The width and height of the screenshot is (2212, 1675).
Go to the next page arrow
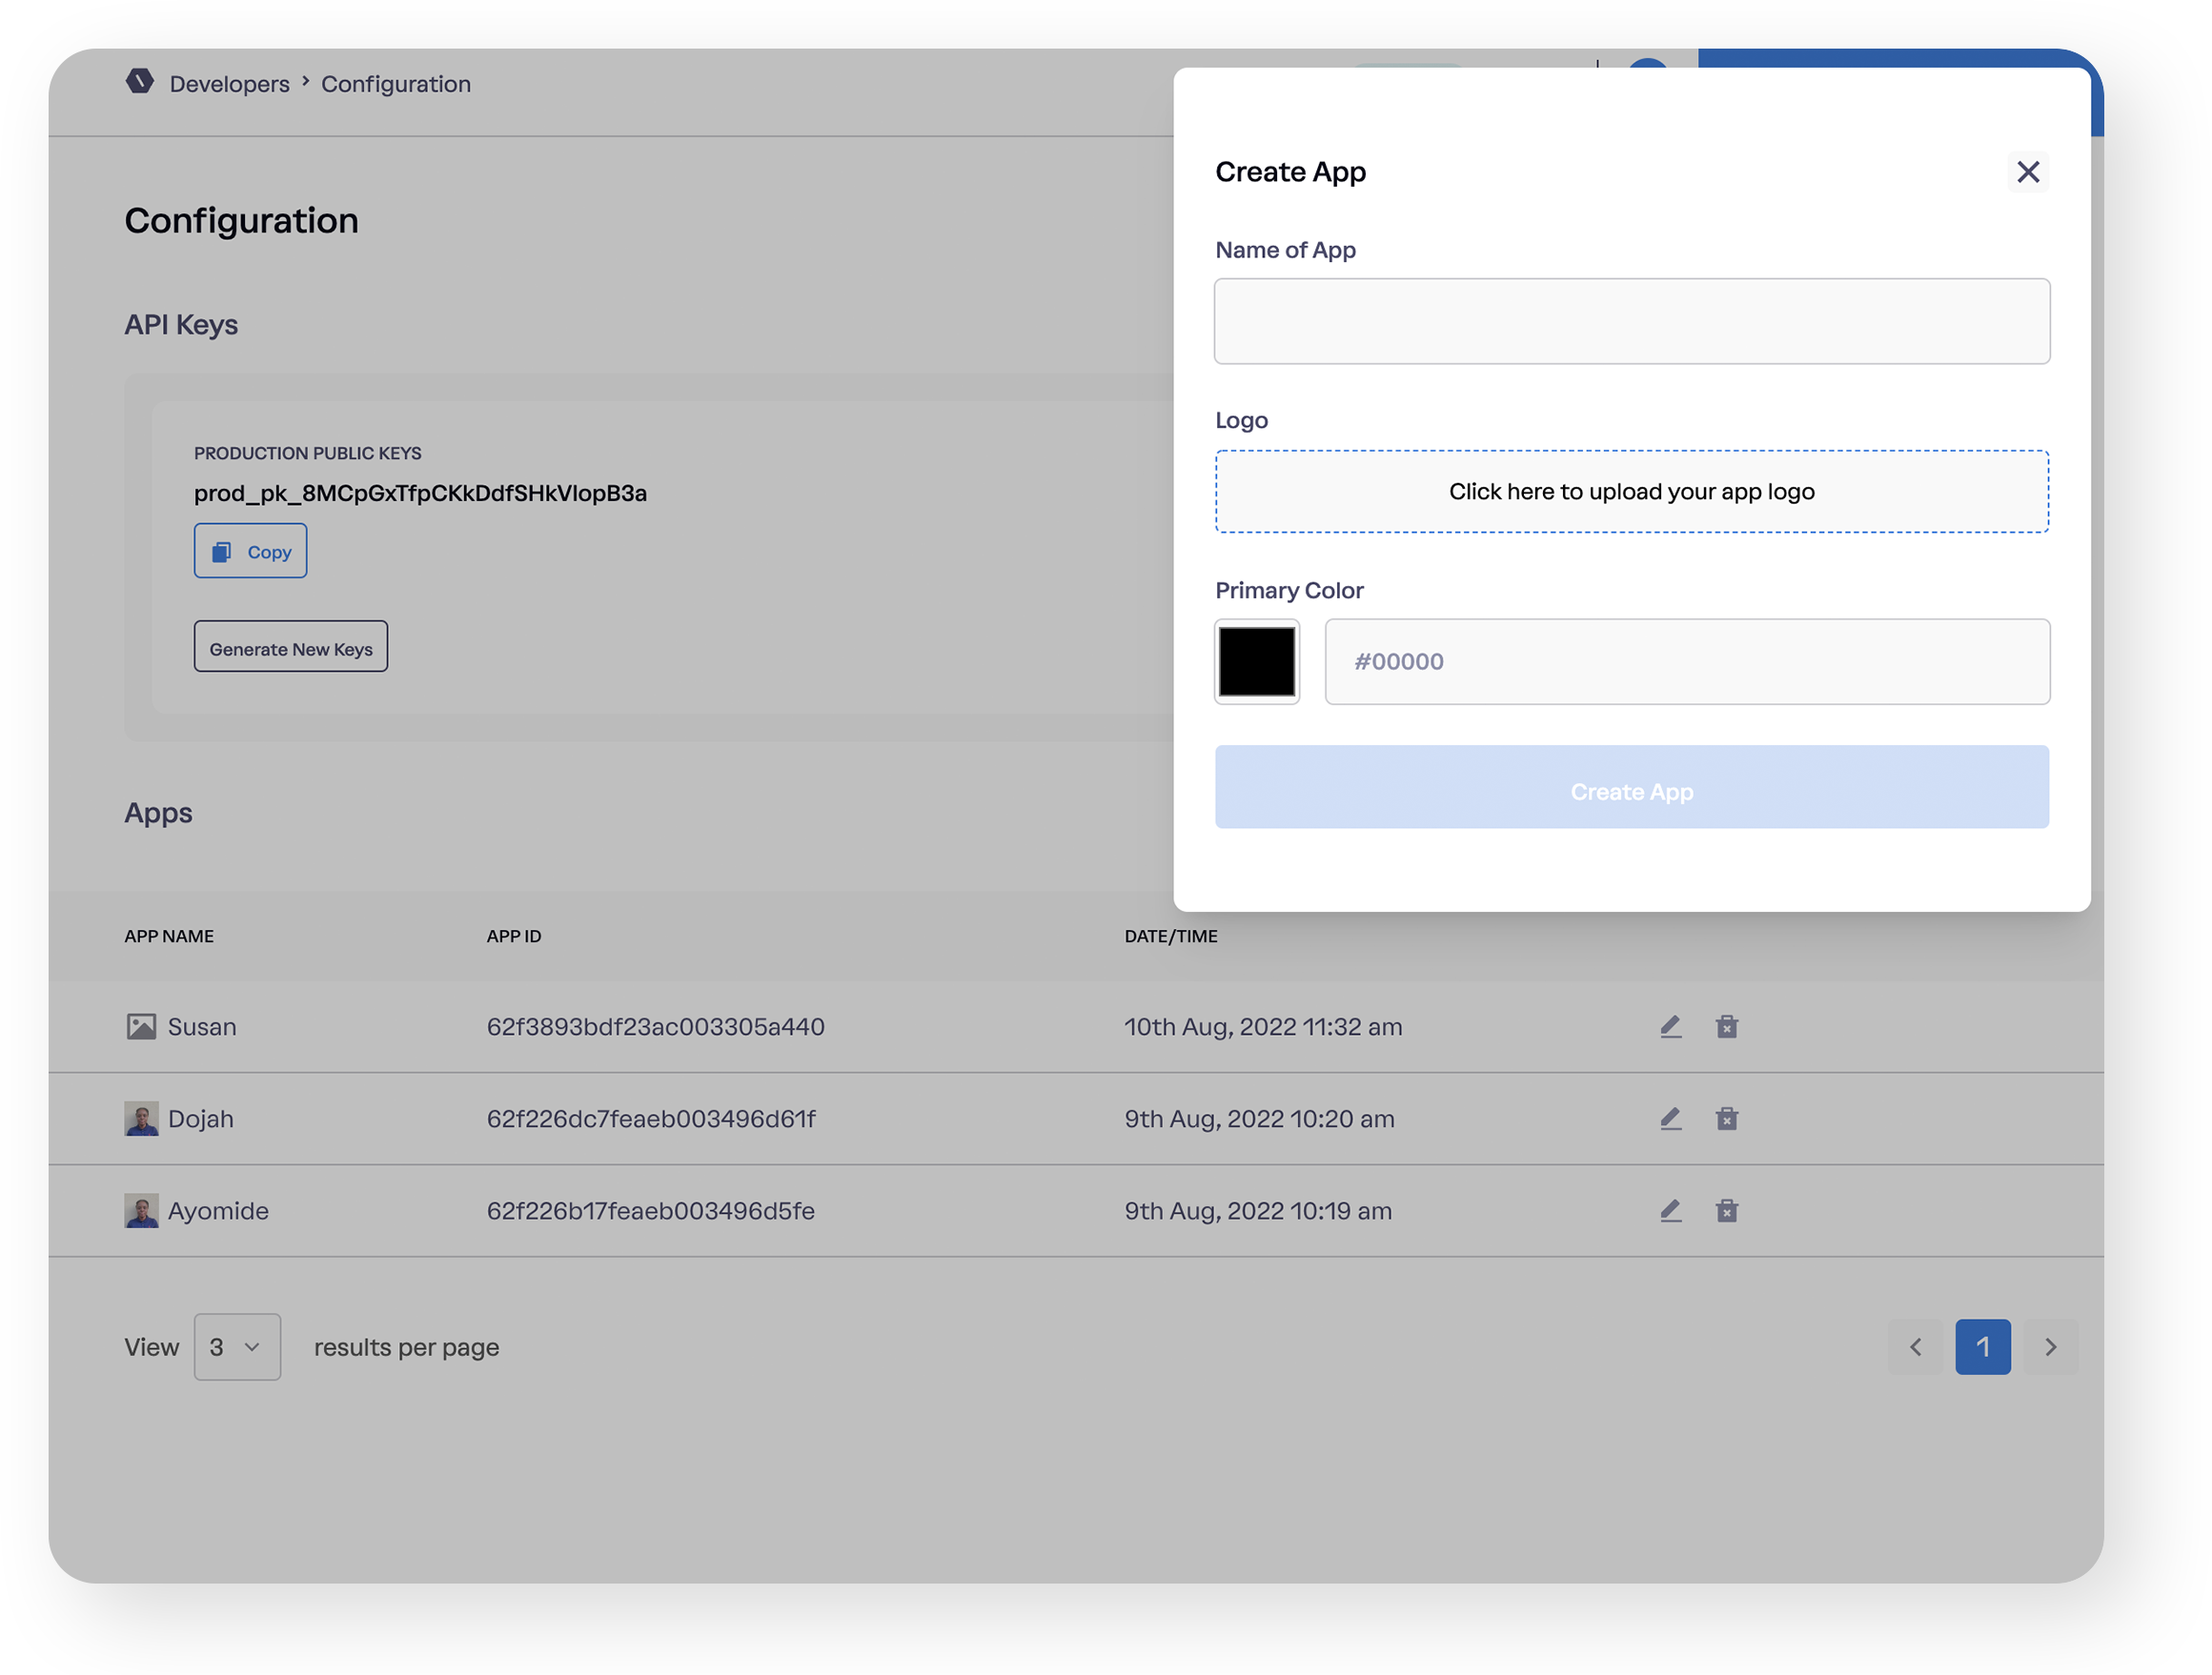[x=2050, y=1347]
